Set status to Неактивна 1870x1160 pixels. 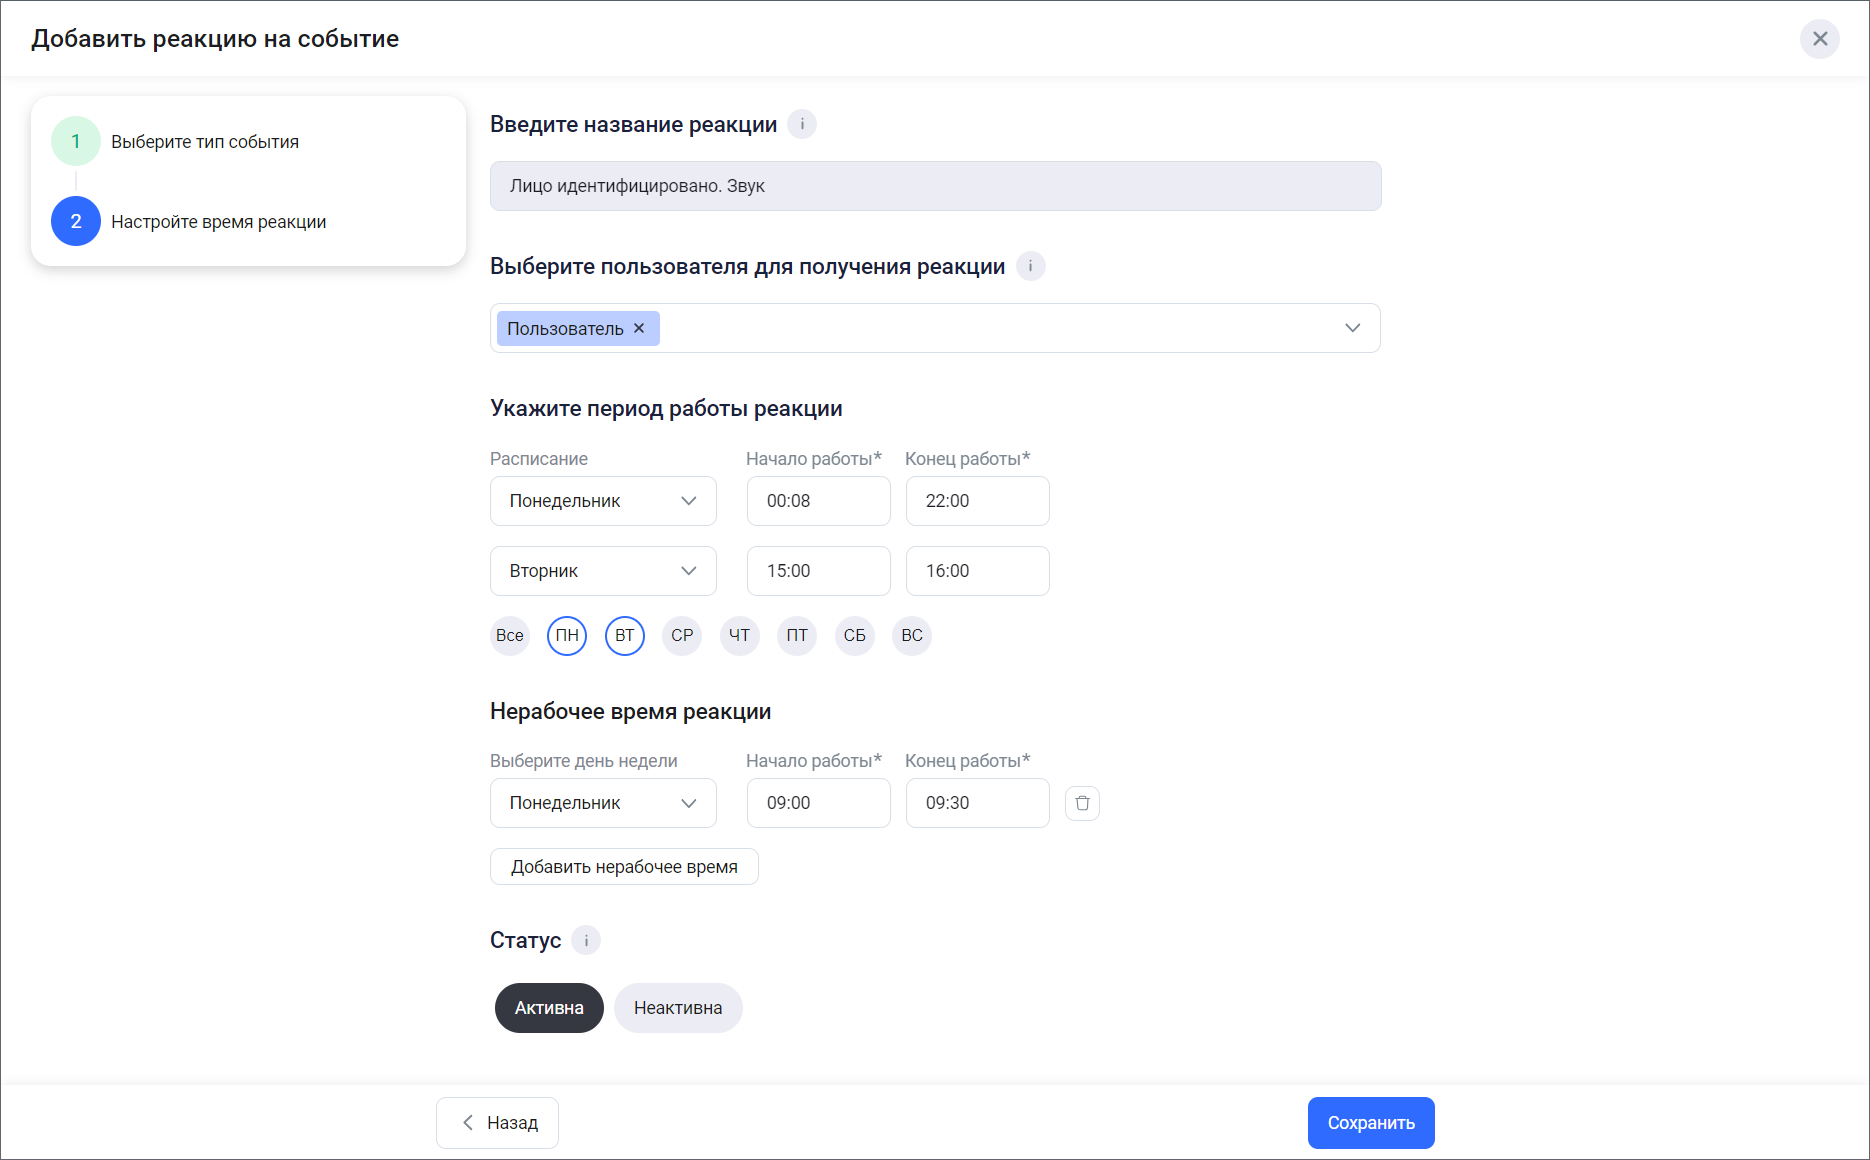tap(678, 1008)
